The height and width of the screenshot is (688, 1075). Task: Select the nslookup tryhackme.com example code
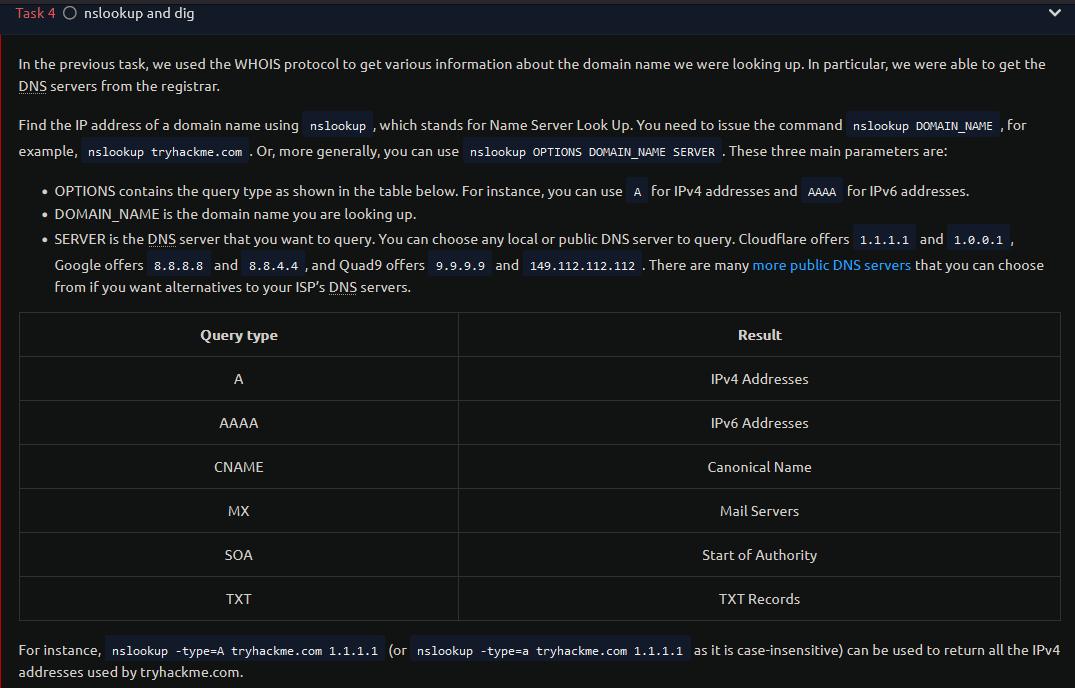click(165, 151)
